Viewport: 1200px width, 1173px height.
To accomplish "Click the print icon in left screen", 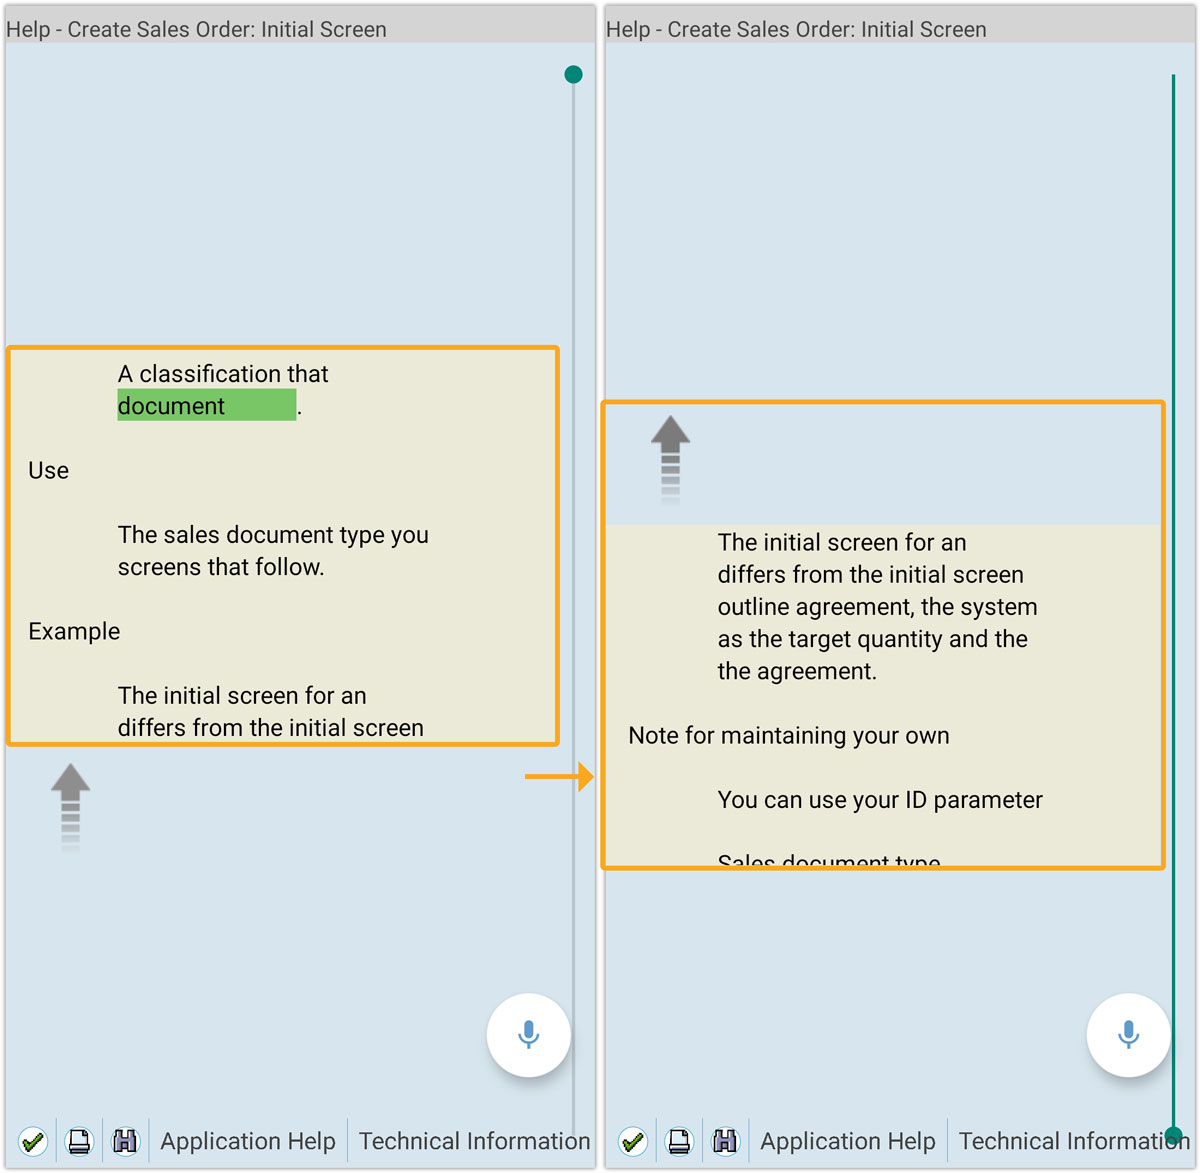I will (x=79, y=1141).
